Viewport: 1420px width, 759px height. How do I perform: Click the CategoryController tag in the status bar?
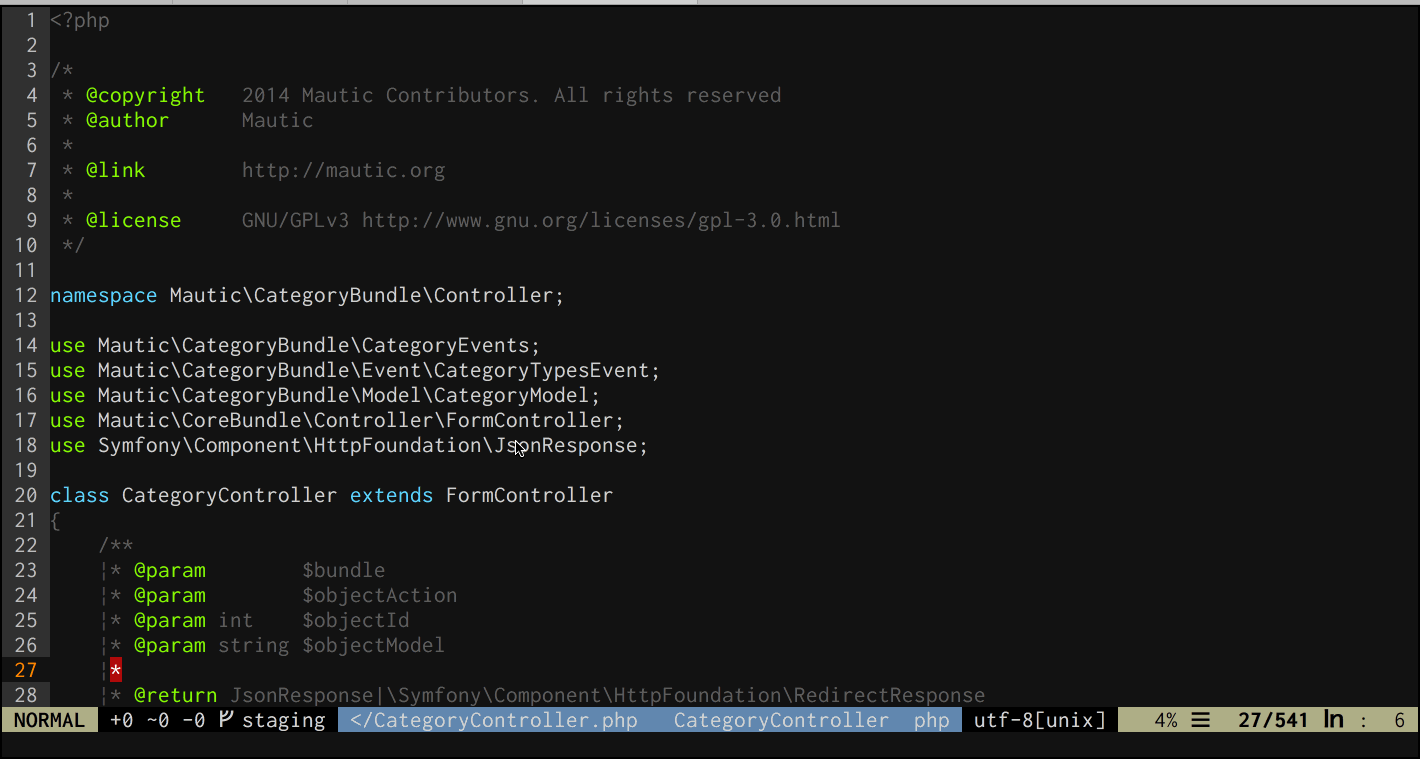781,720
